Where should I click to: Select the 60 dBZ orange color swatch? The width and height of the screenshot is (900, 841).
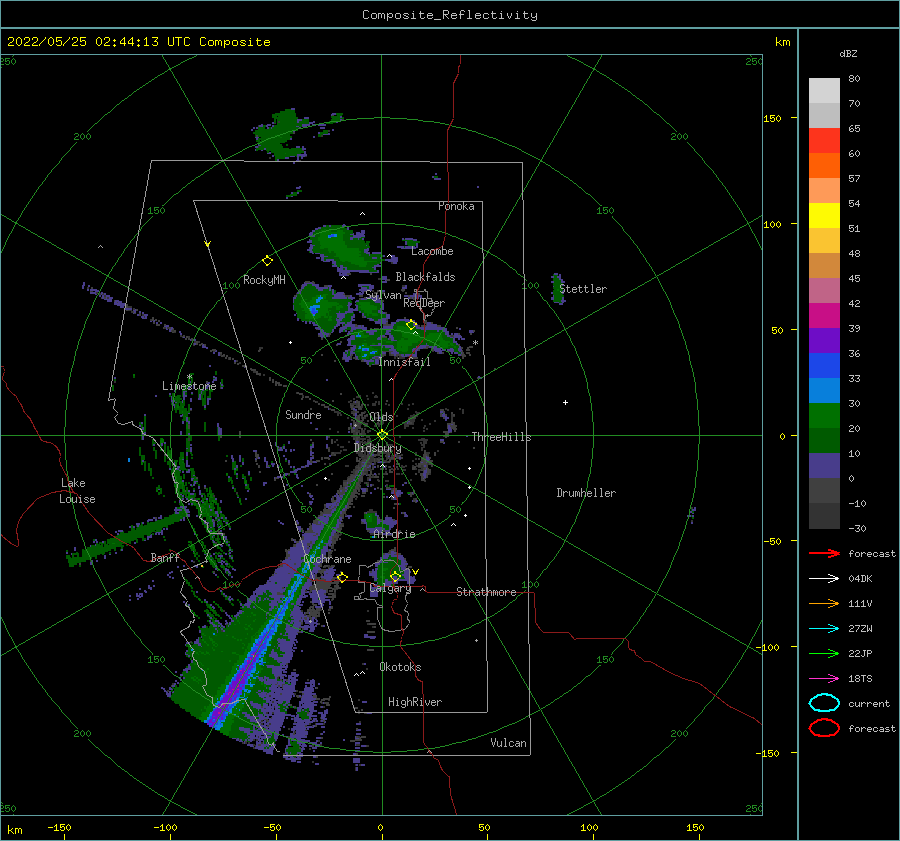pyautogui.click(x=824, y=165)
